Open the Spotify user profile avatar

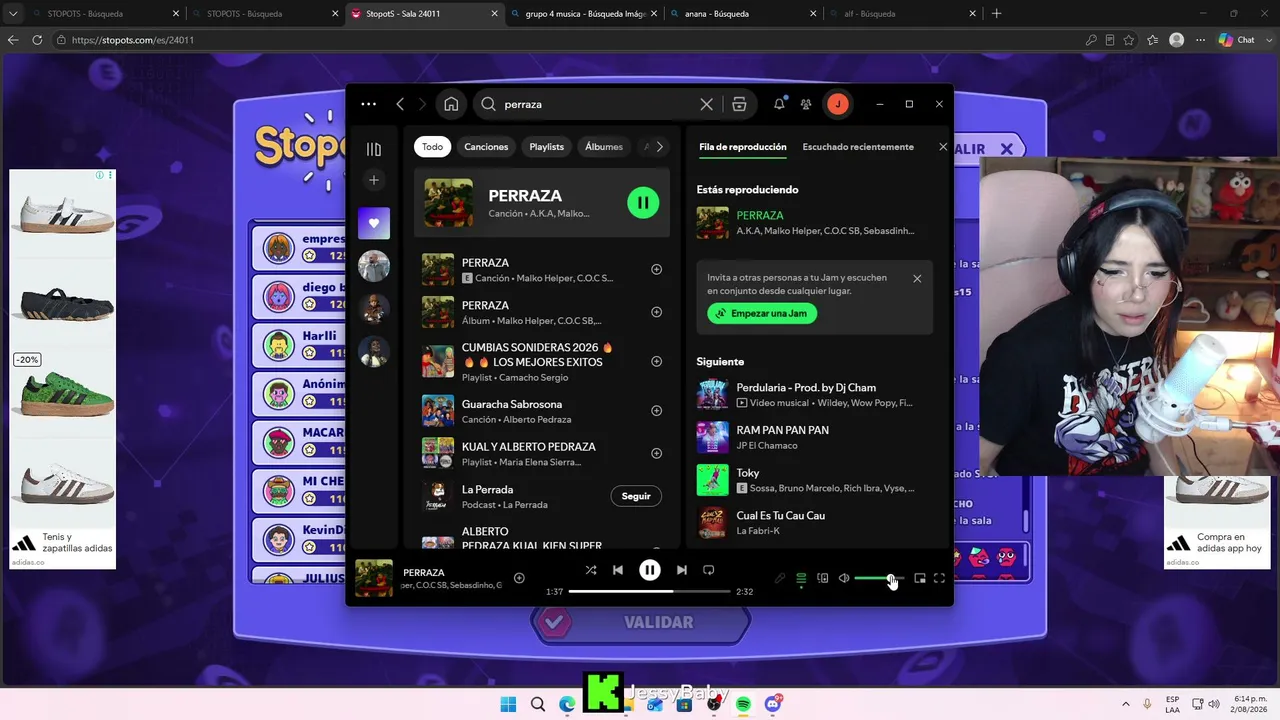coord(838,104)
